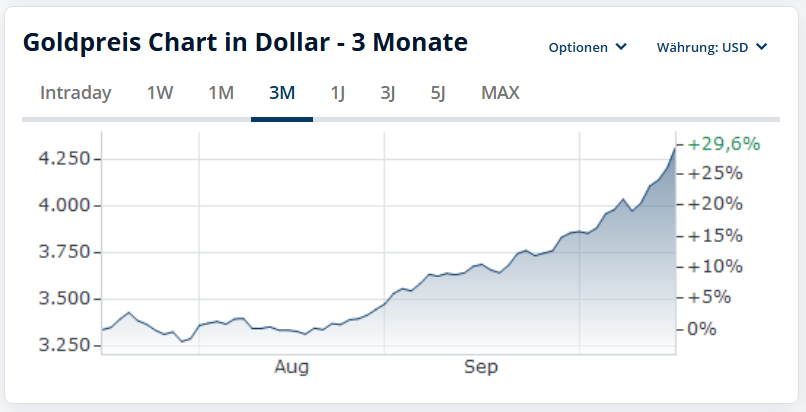Click the chevron next to Währung: USD

[761, 47]
